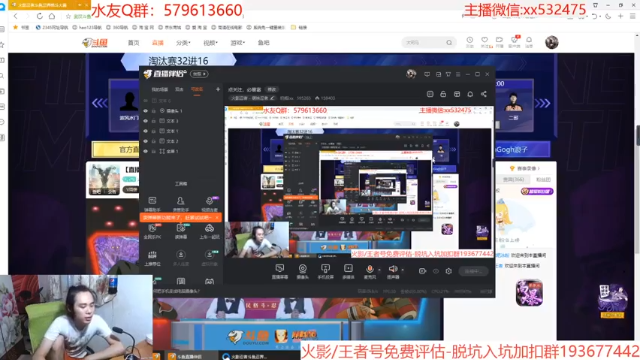
Task: Expand 分类 dropdown on Douyu
Action: (x=183, y=43)
